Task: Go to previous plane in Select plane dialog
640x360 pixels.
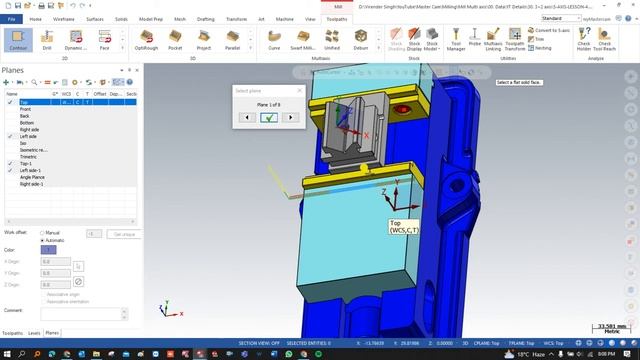Action: point(247,118)
